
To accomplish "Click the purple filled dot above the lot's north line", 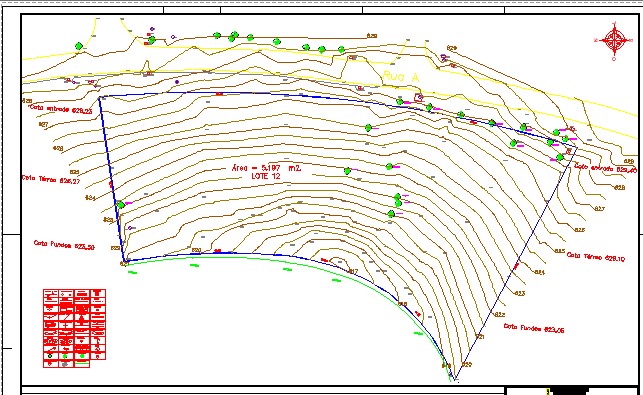I will [177, 82].
